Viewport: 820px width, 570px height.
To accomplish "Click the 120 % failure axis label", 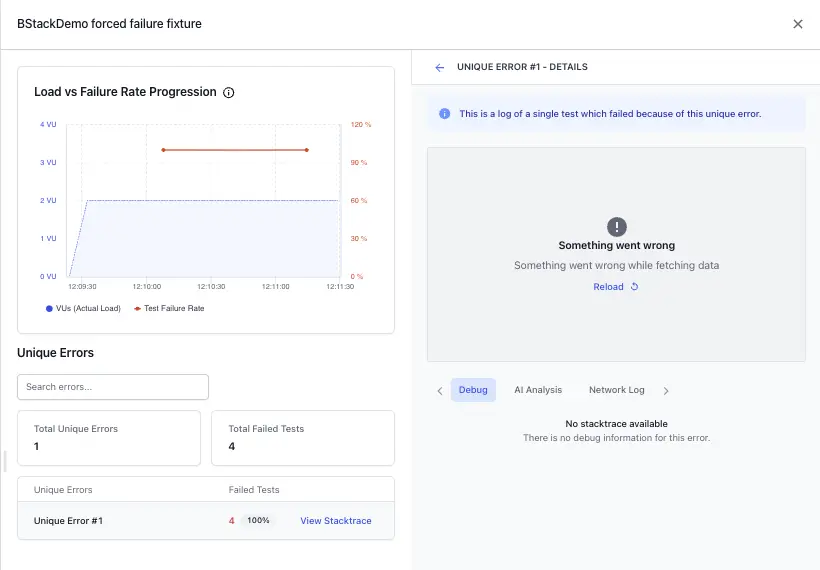I will pyautogui.click(x=361, y=124).
